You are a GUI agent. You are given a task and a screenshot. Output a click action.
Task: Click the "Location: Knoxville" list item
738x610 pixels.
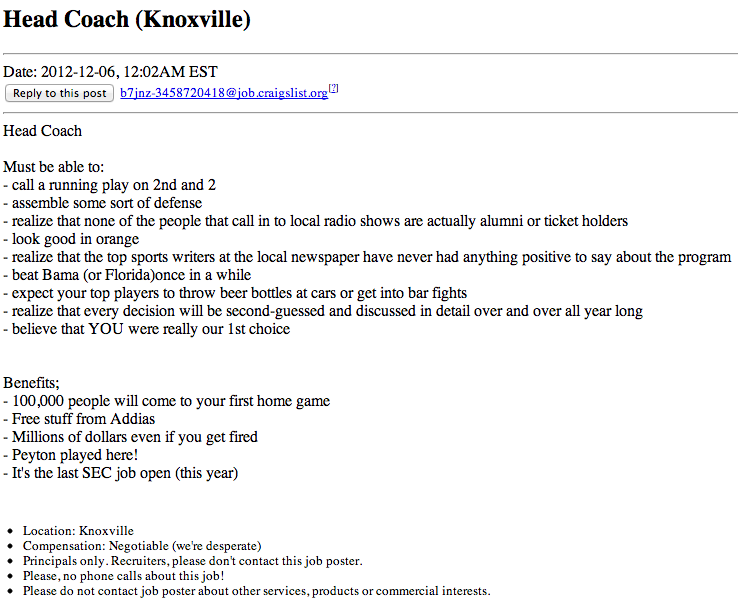tap(78, 531)
